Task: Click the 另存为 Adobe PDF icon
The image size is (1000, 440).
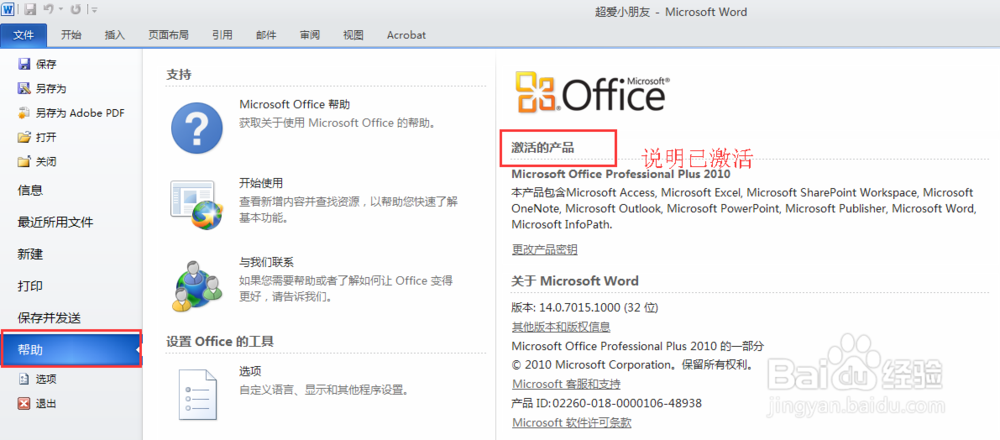Action: pyautogui.click(x=24, y=113)
